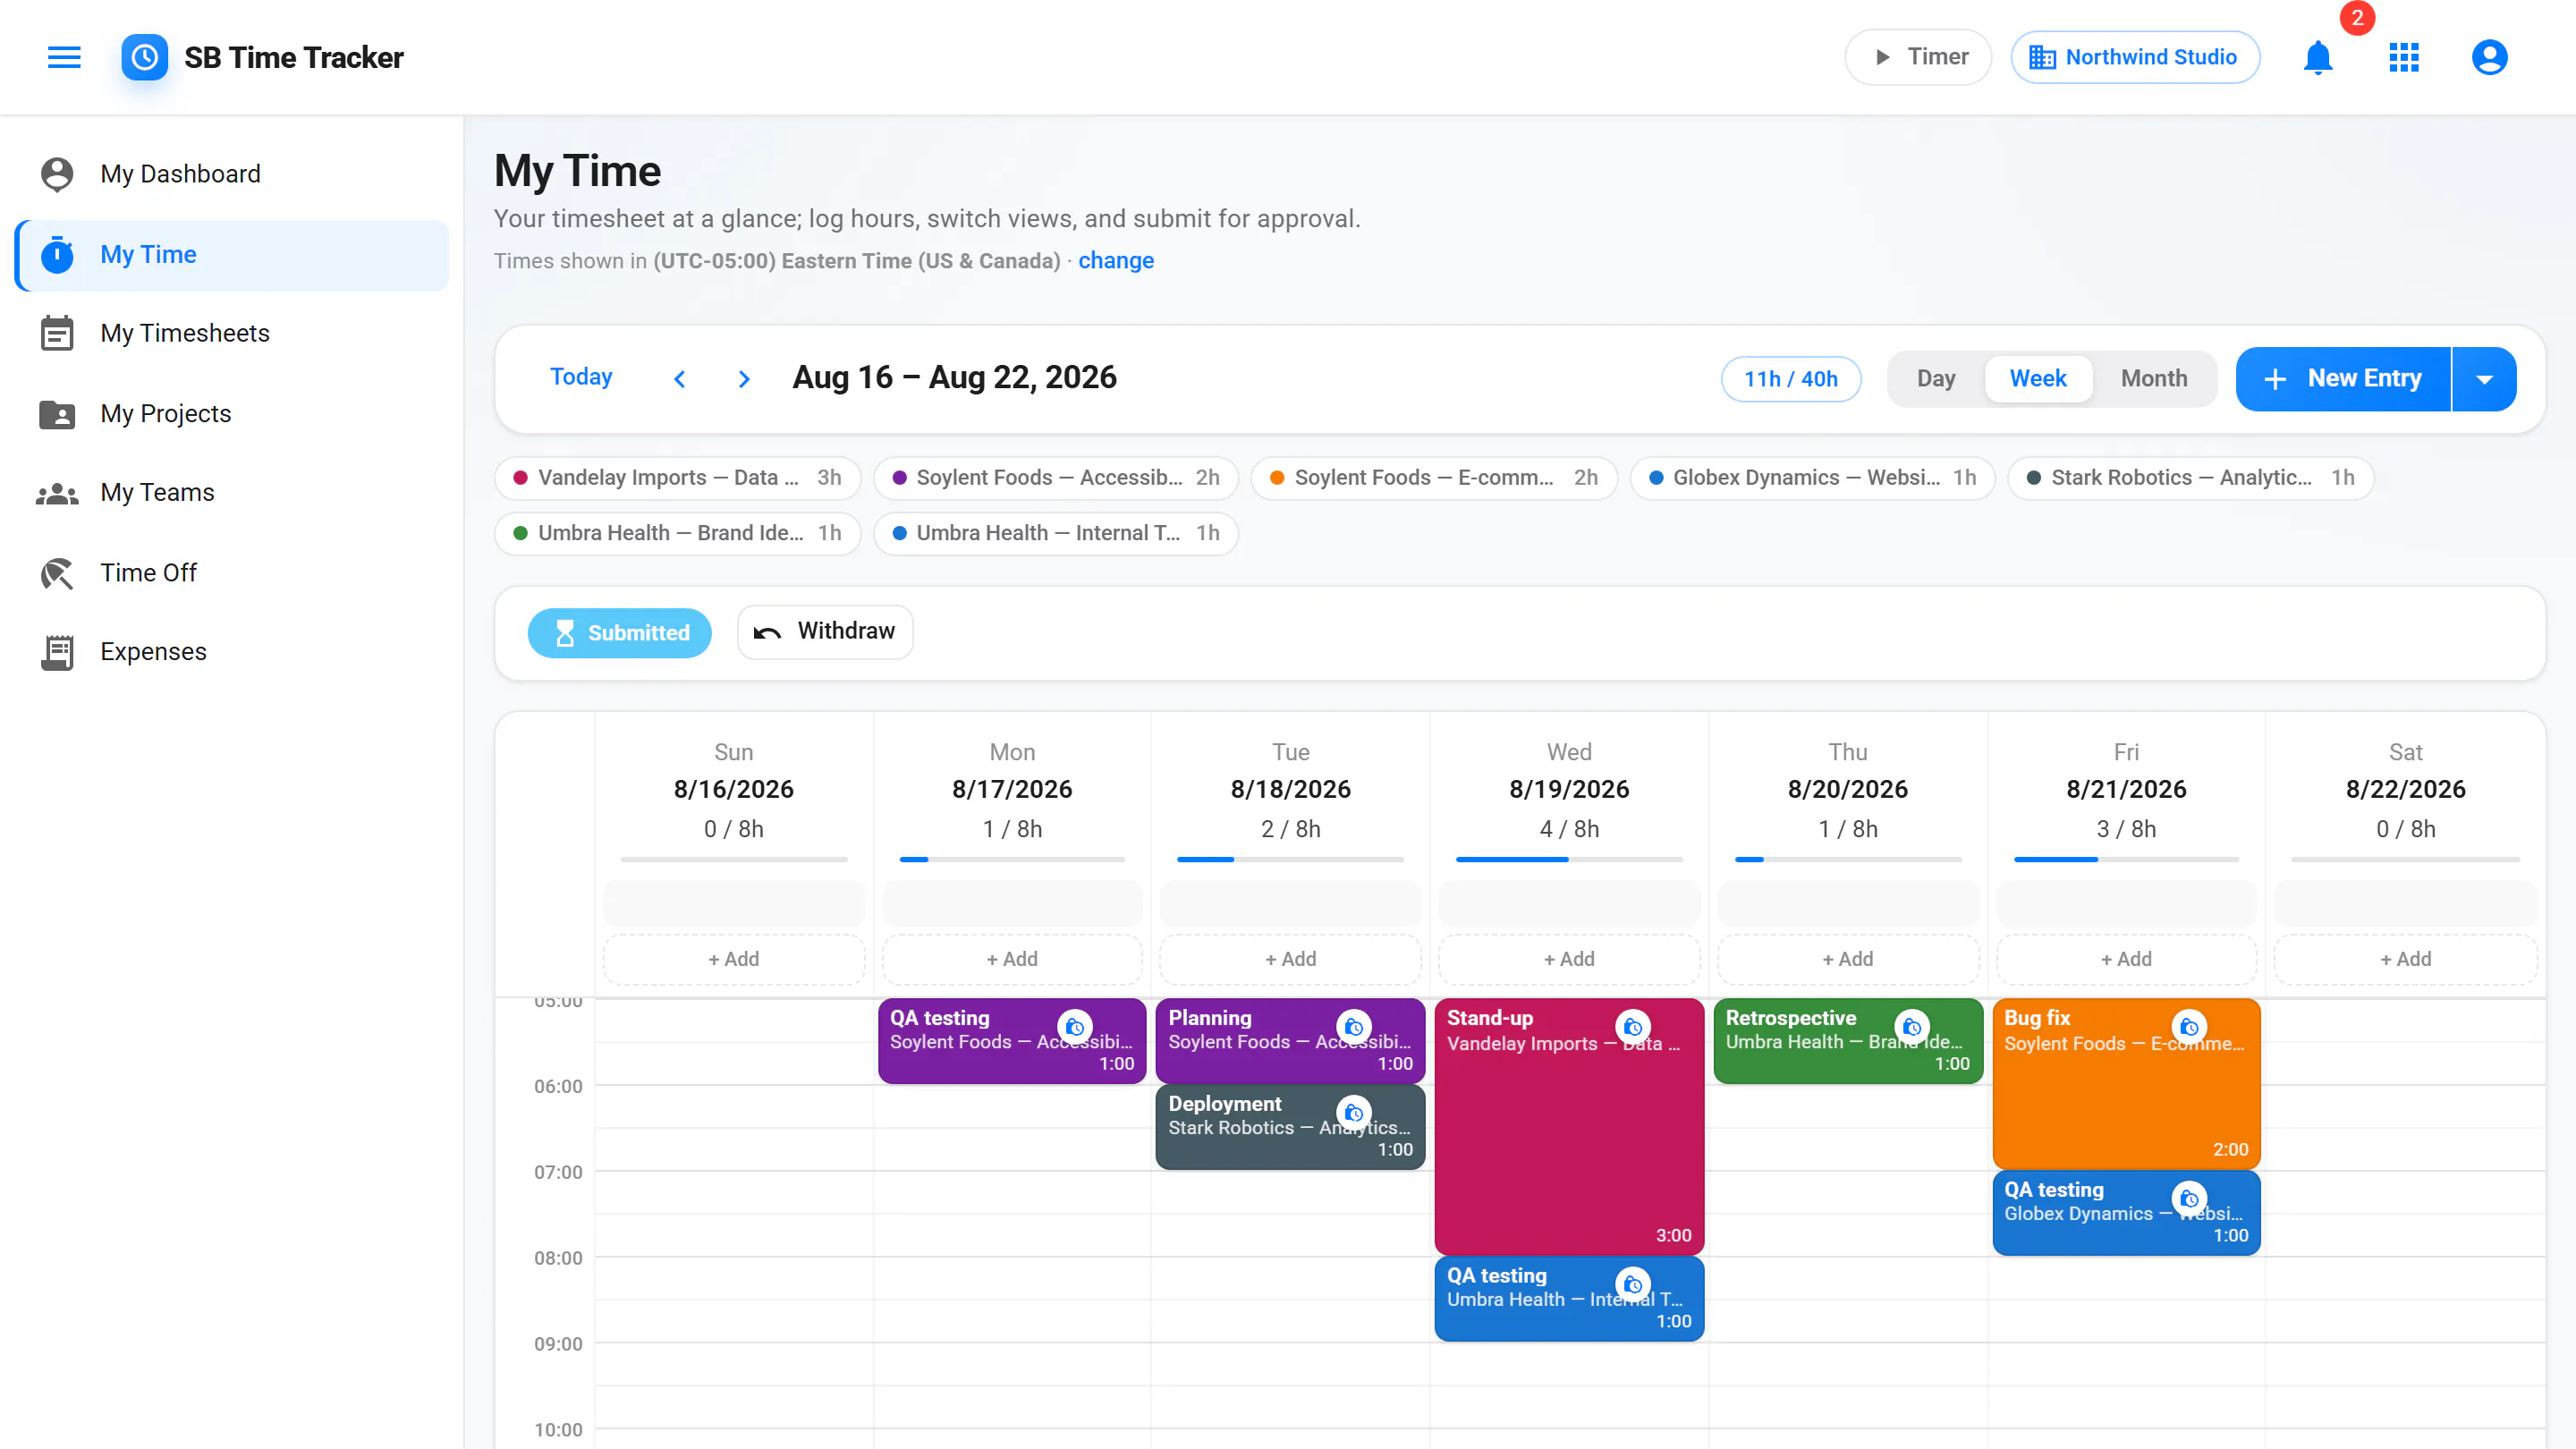The width and height of the screenshot is (2576, 1449).
Task: Select Umbra Health — Internal T... project chip
Action: [x=1055, y=533]
